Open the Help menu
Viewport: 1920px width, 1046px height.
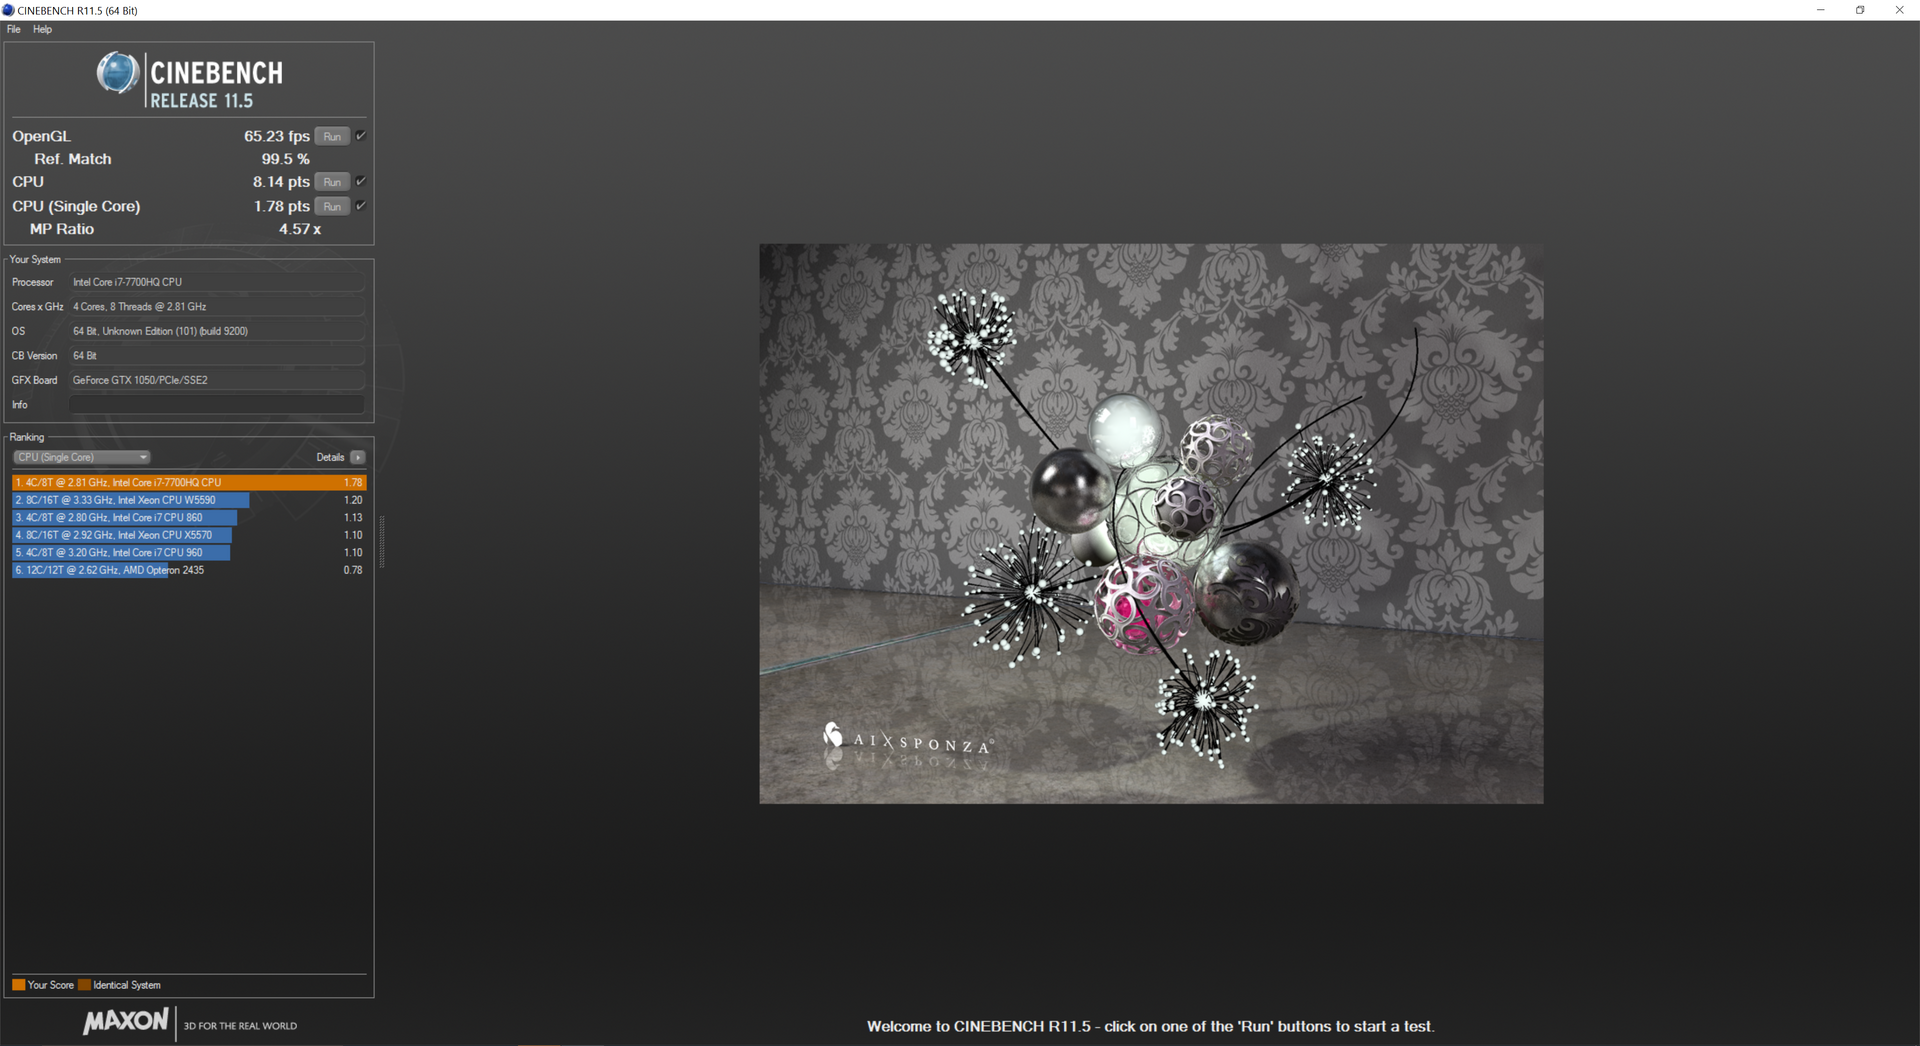tap(42, 29)
